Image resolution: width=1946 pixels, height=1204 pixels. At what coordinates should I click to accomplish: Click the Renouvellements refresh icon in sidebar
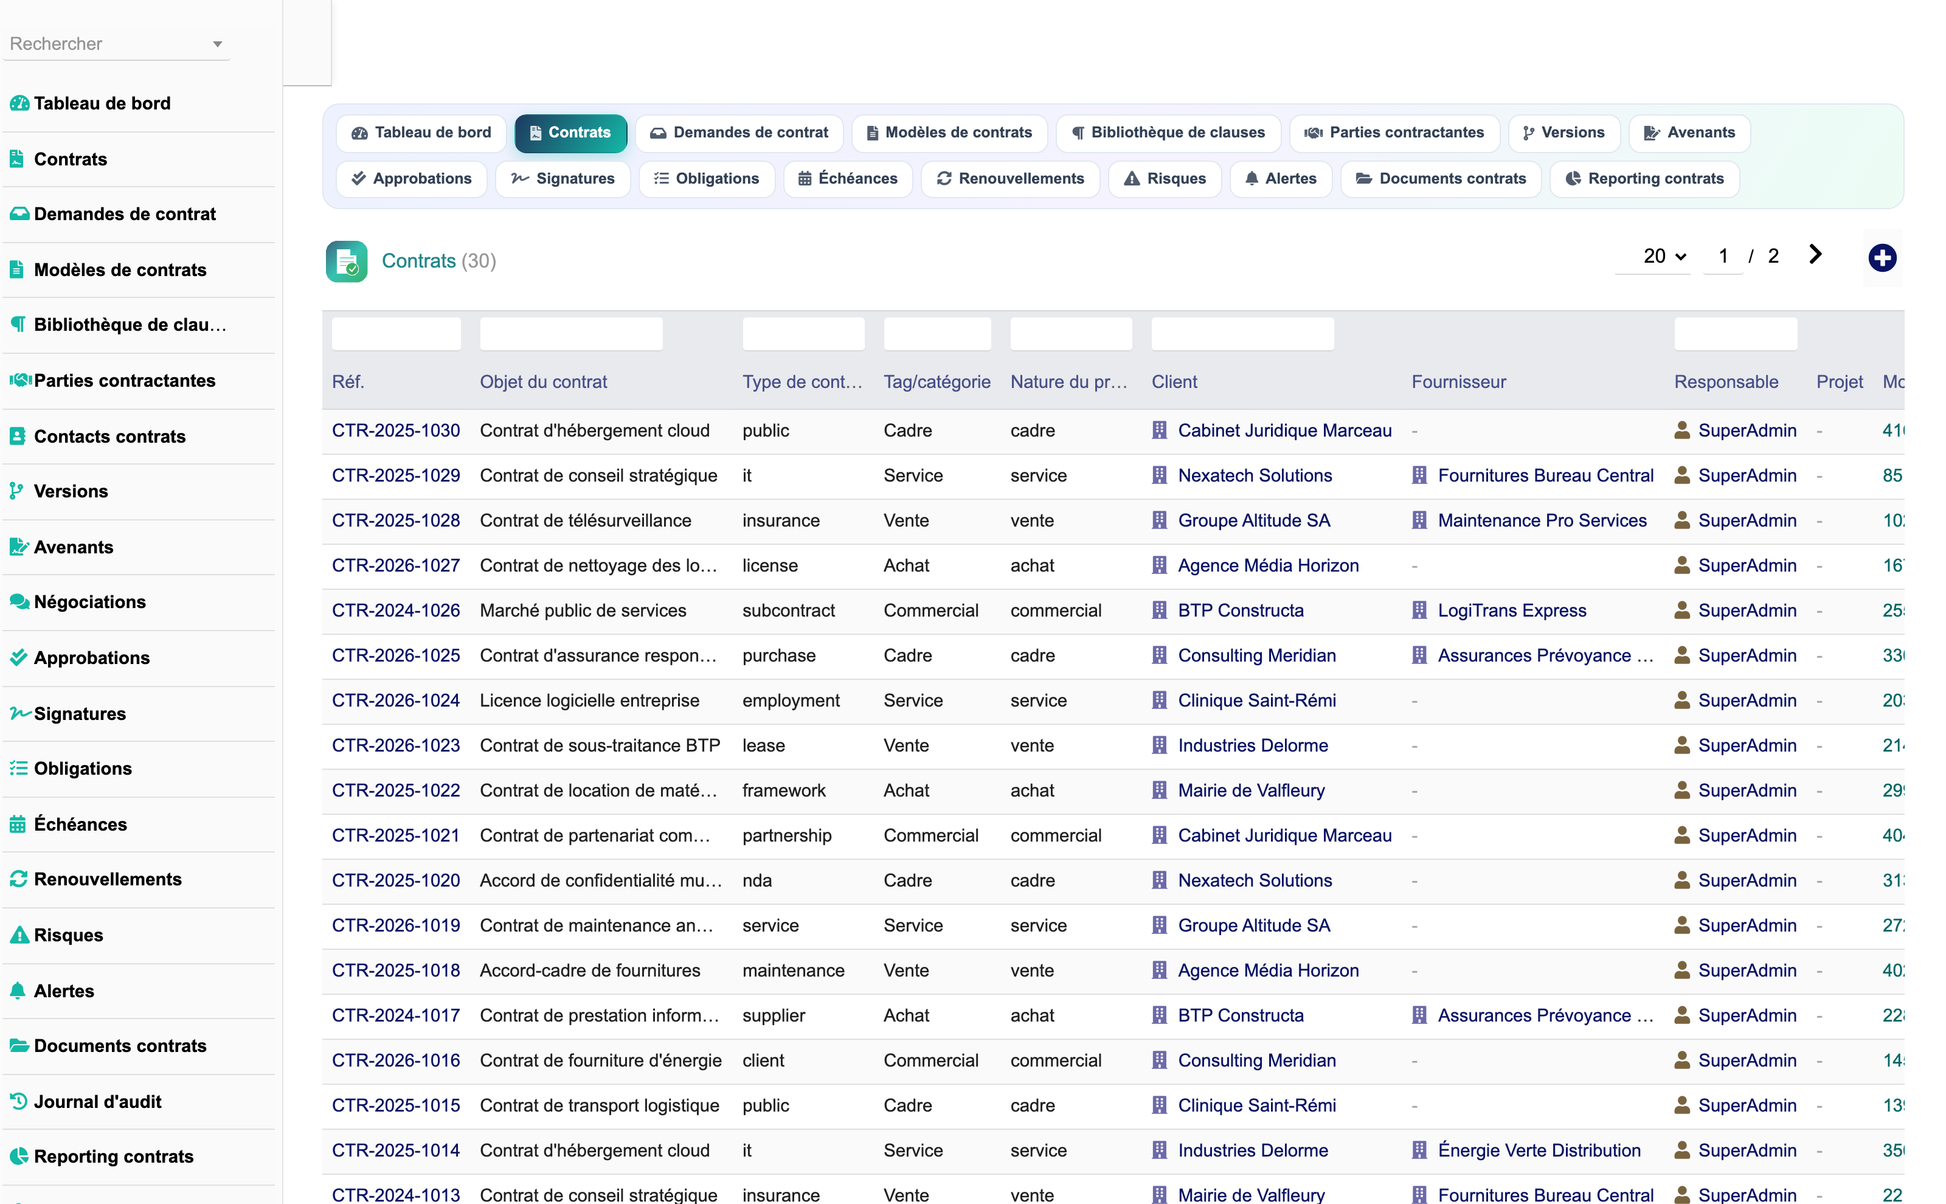(x=18, y=879)
